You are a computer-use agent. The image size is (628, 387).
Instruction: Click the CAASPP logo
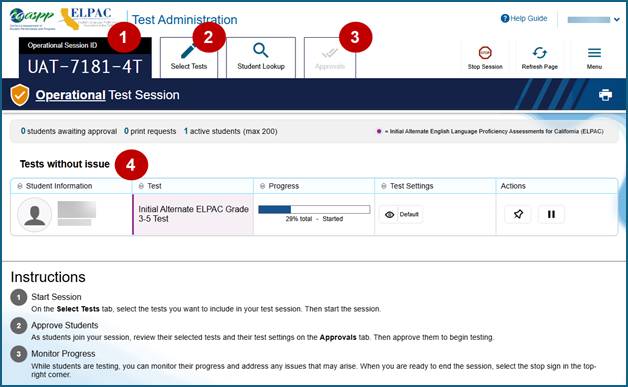(32, 18)
